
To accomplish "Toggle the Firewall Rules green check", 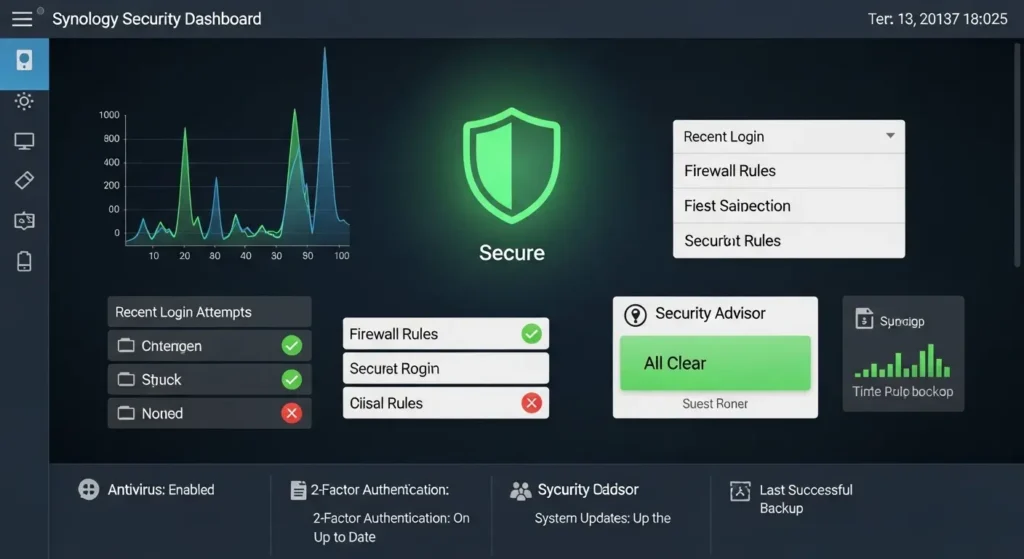I will click(x=532, y=334).
